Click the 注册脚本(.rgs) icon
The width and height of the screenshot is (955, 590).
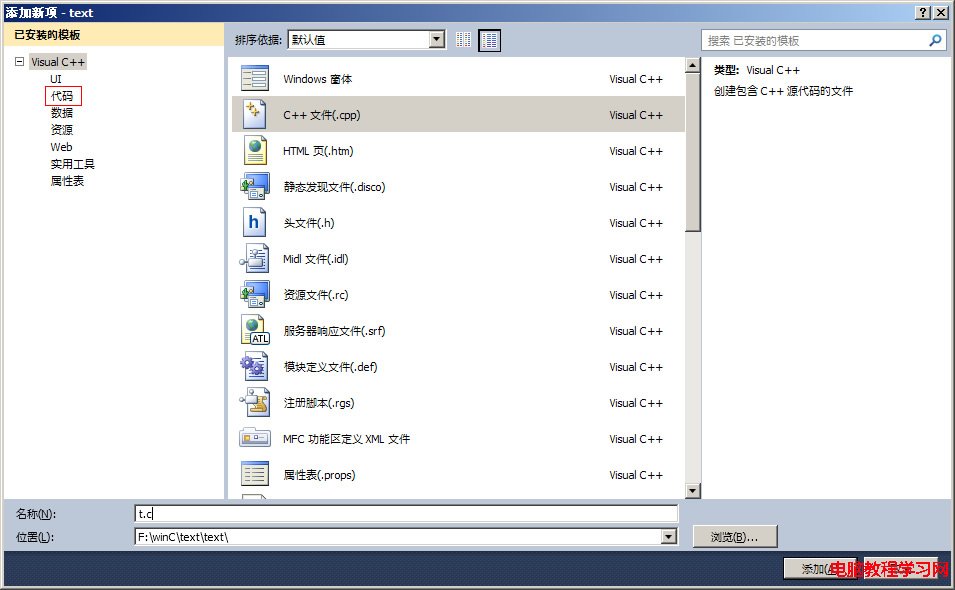[255, 402]
